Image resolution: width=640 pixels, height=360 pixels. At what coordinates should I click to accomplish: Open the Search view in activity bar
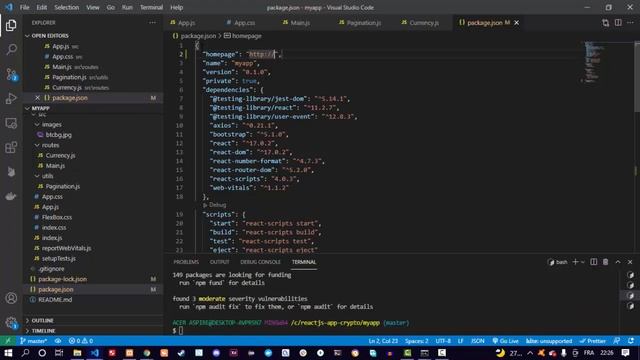(11, 49)
